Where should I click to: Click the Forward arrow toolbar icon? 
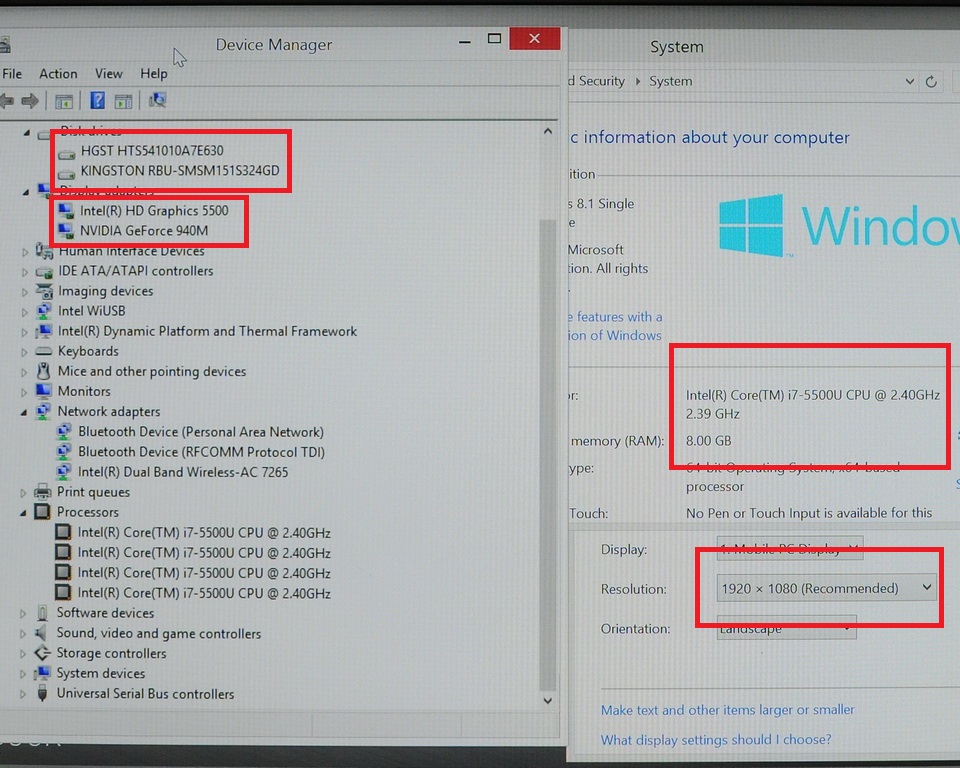30,100
